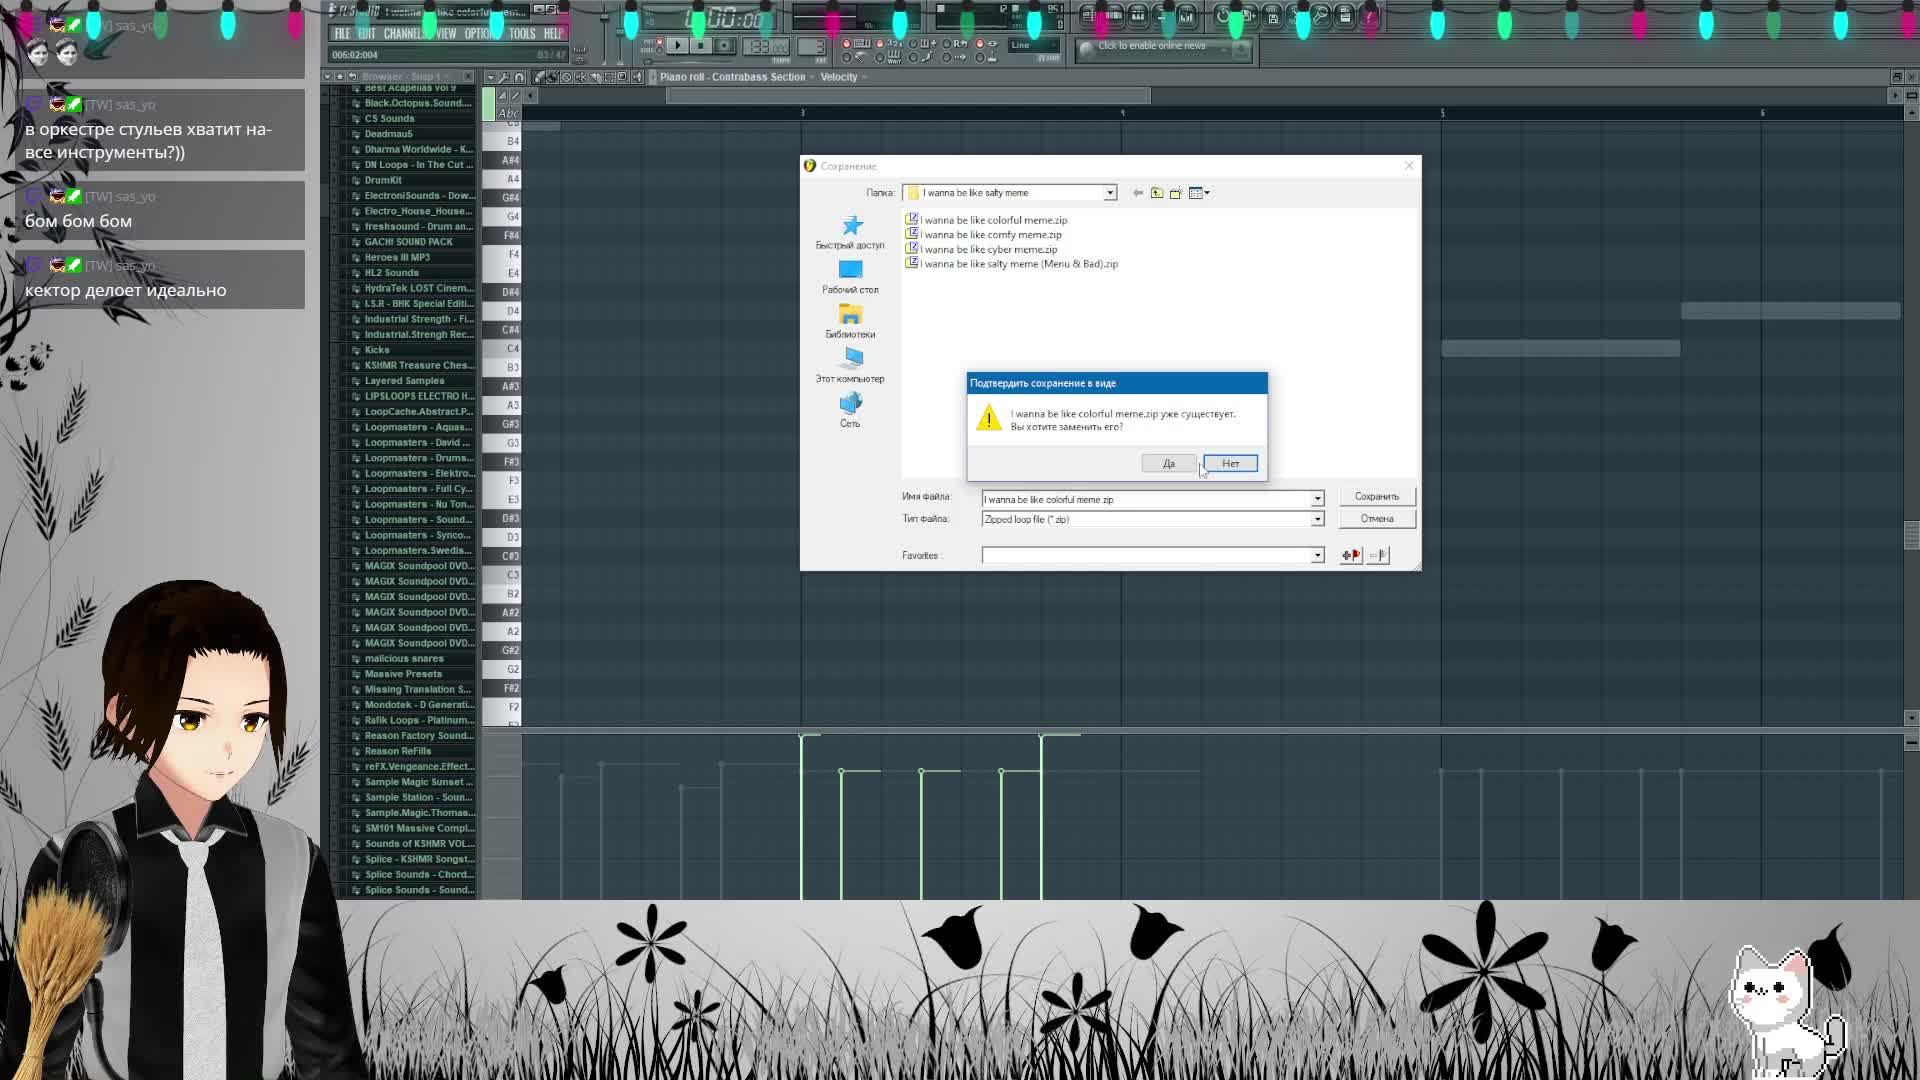Expand the Папка folder dropdown
The width and height of the screenshot is (1920, 1080).
tap(1109, 193)
